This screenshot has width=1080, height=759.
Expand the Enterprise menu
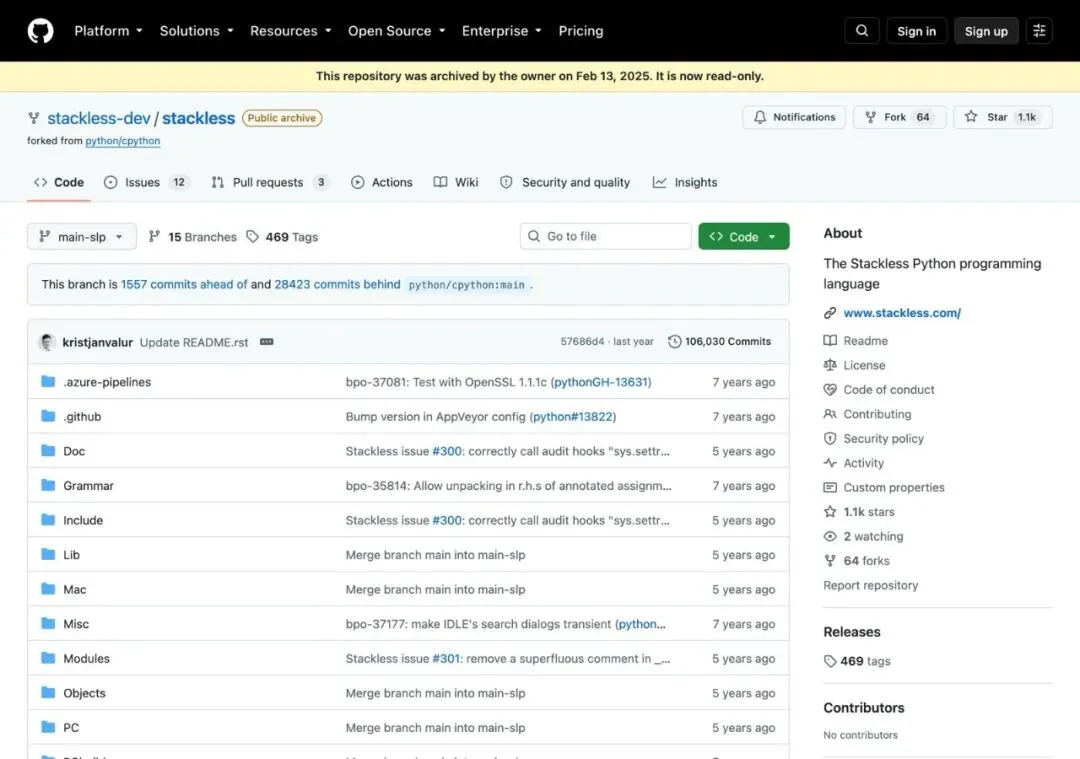click(501, 31)
